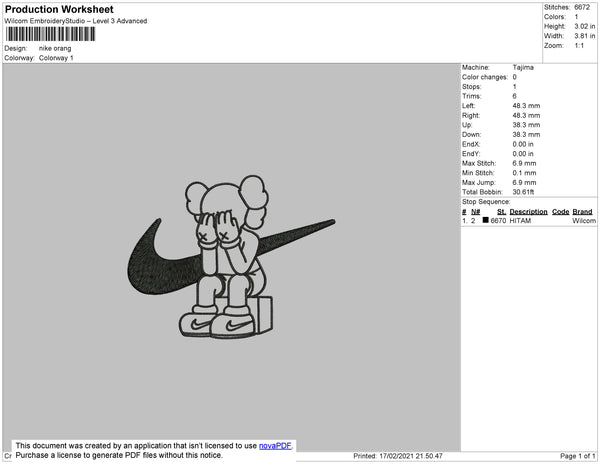This screenshot has height=464, width=600.
Task: Click the embroidery design preview image
Action: pyautogui.click(x=231, y=257)
